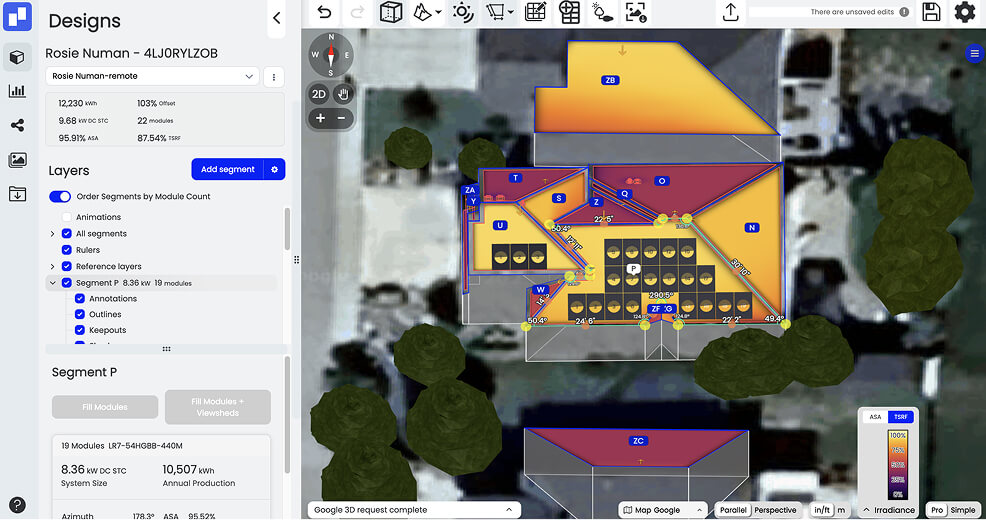Uncheck the Annotations checkbox
This screenshot has height=520, width=986.
80,299
